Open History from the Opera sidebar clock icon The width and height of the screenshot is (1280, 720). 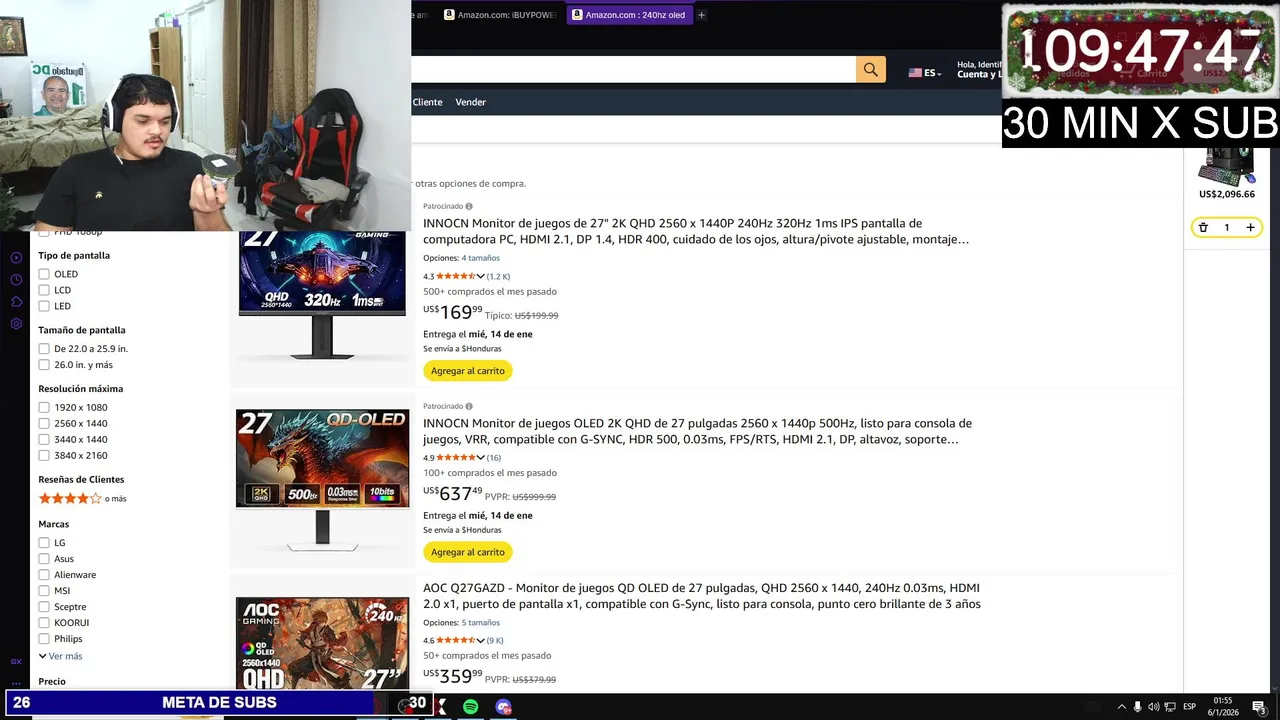16,280
